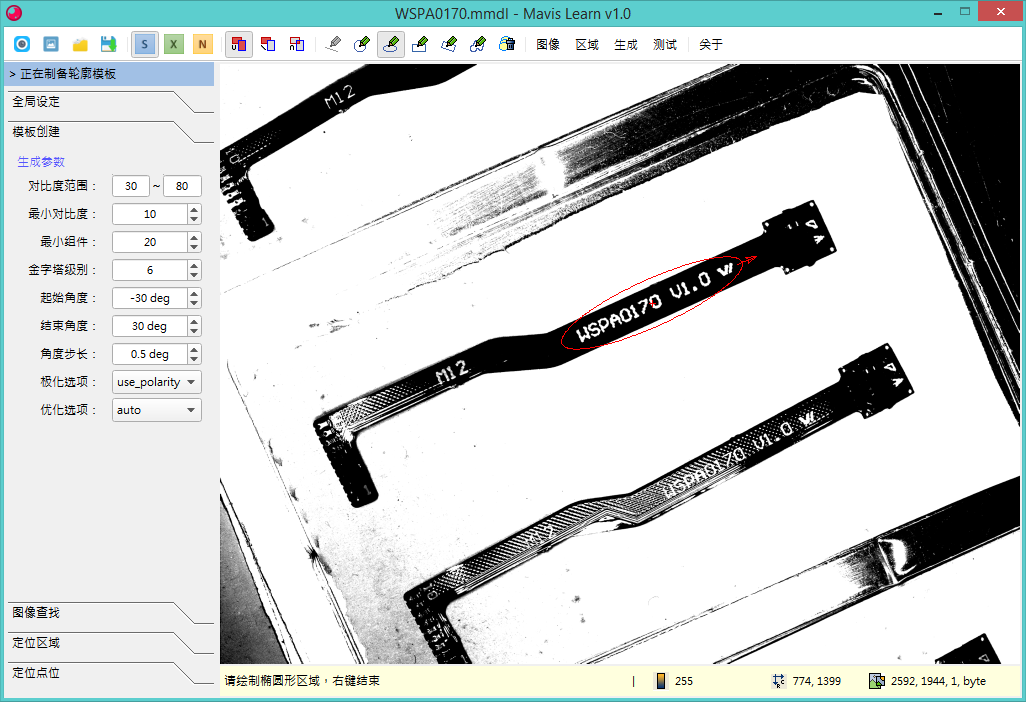
Task: Click the camera capture icon in toolbar
Action: 22,44
